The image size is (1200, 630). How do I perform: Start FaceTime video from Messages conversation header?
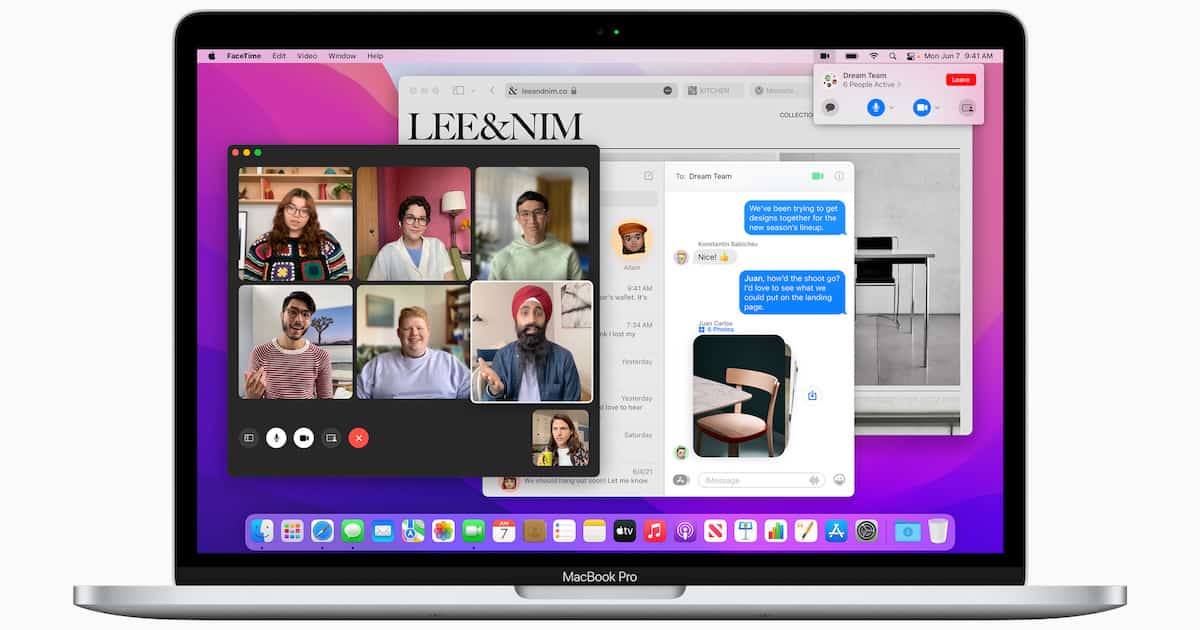tap(817, 176)
